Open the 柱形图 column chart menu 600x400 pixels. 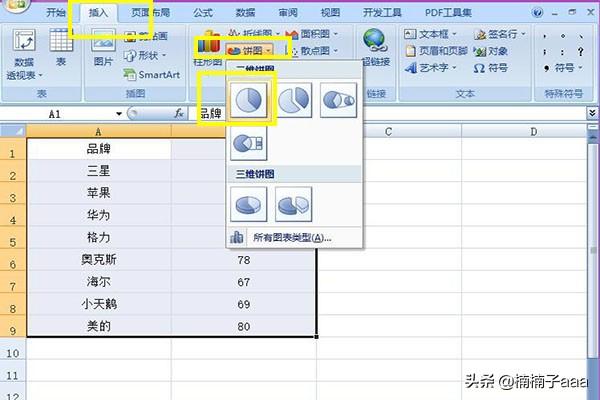click(208, 48)
